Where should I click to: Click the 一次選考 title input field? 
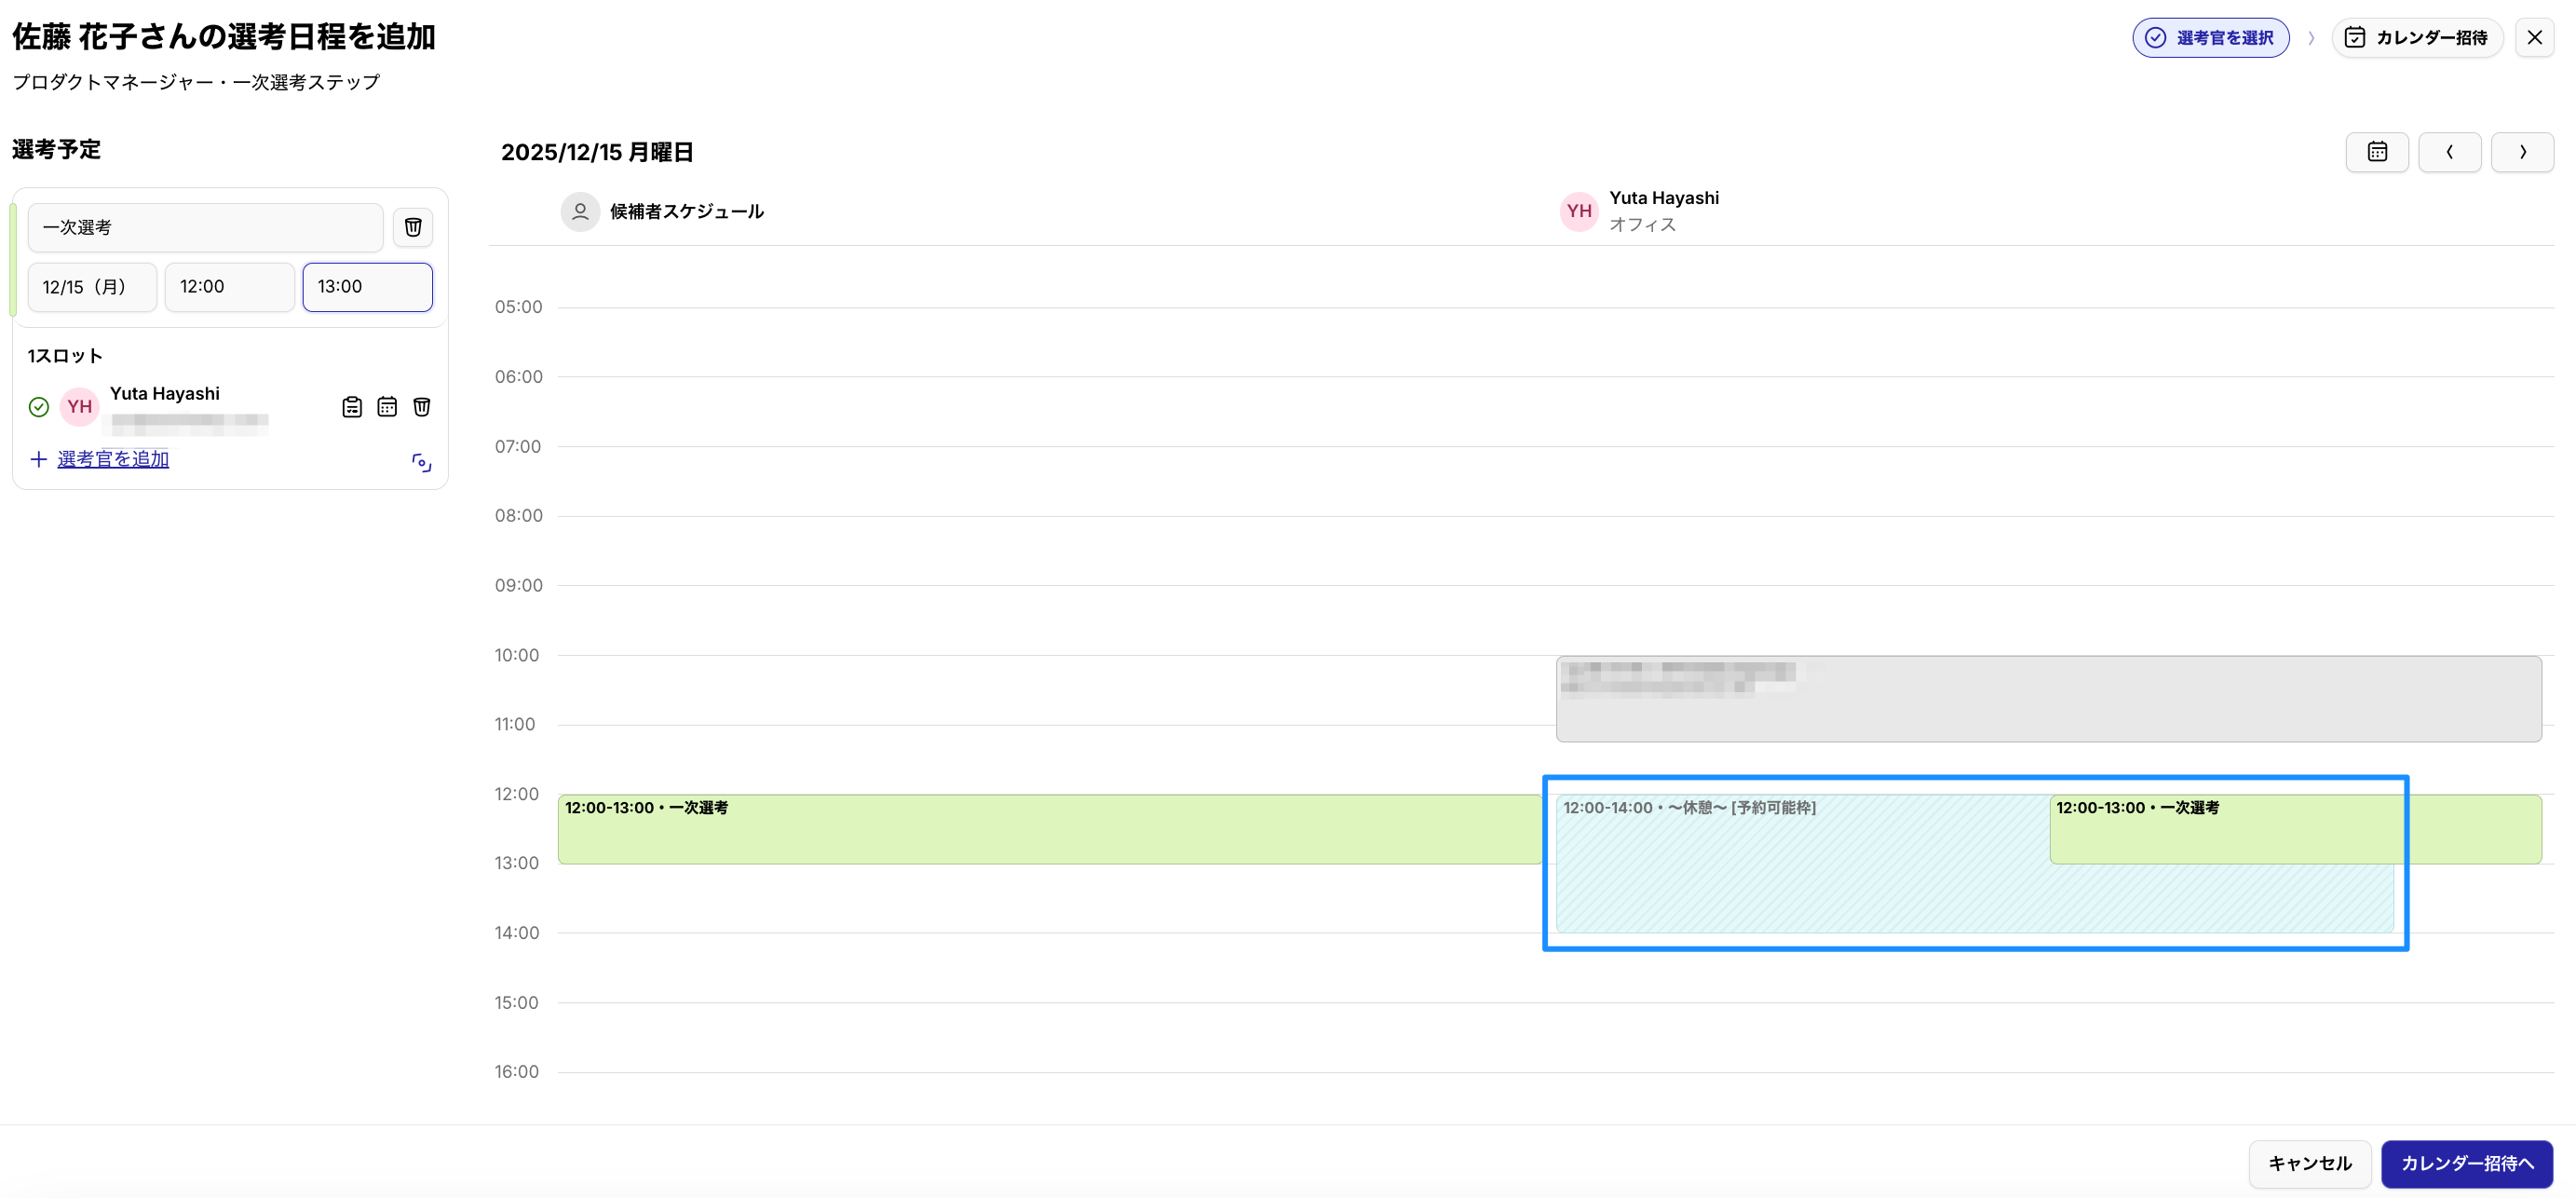coord(205,227)
